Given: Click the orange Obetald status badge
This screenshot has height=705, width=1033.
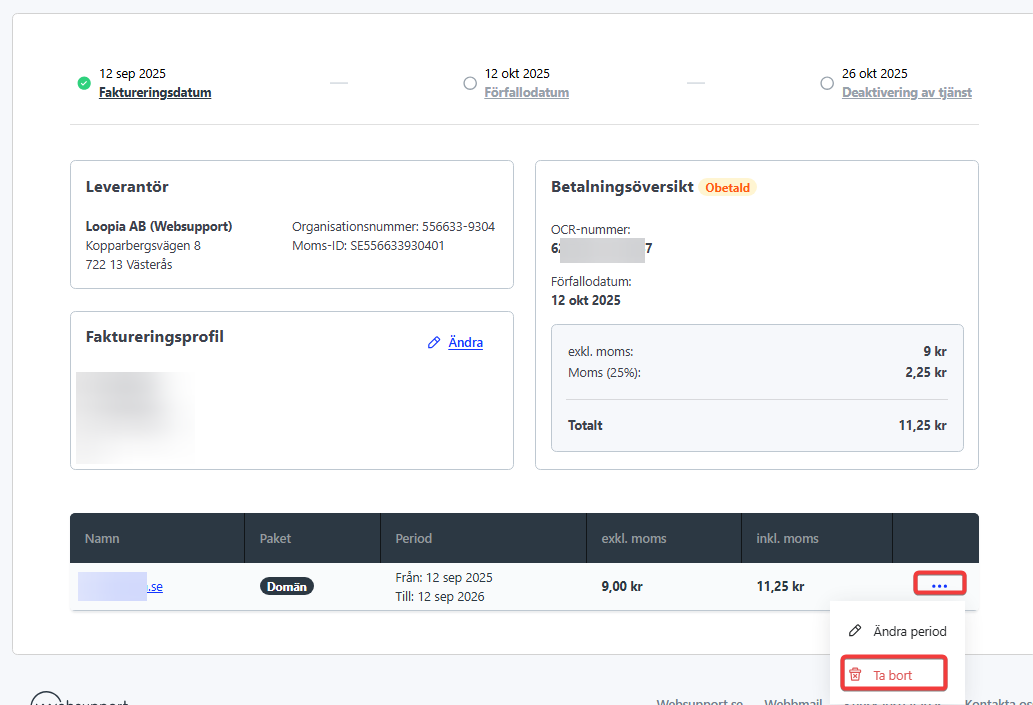Looking at the screenshot, I should point(727,187).
